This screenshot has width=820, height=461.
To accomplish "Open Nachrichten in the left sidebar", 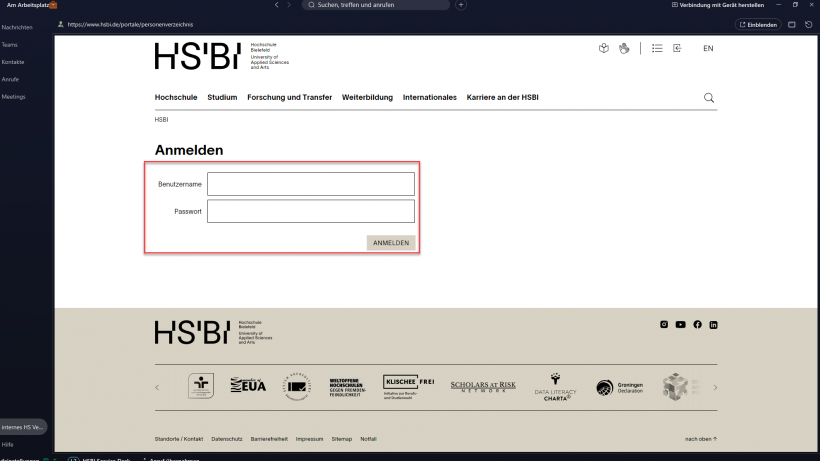I will point(16,28).
